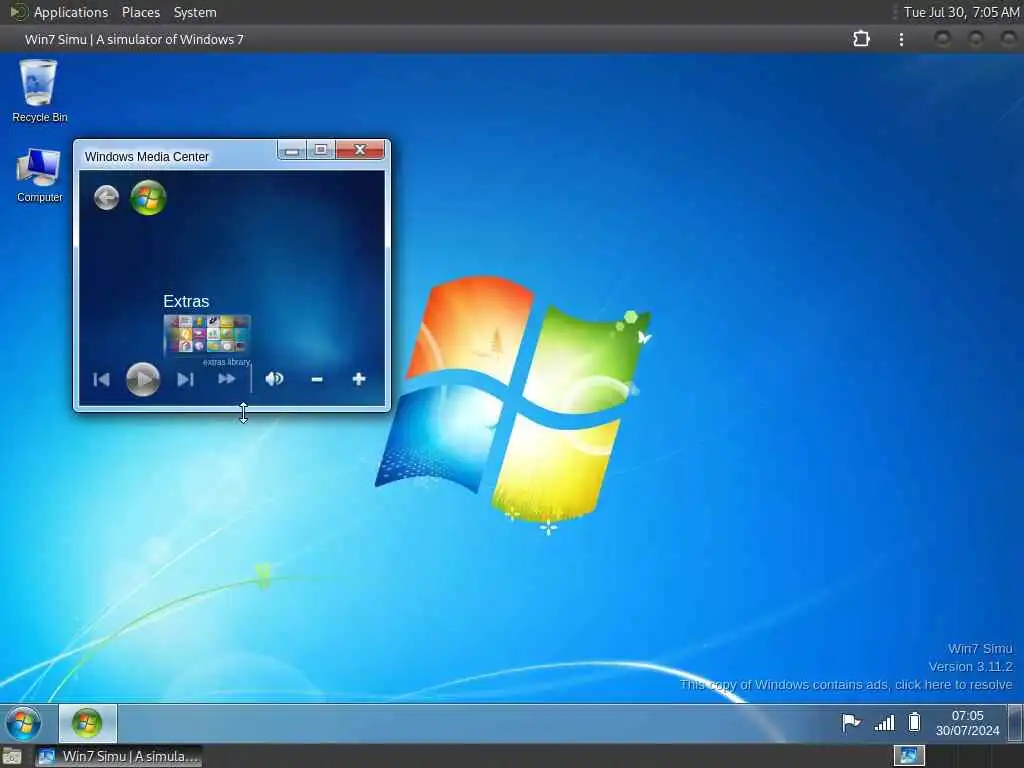Click the top panel date and time
The height and width of the screenshot is (768, 1024).
961,12
